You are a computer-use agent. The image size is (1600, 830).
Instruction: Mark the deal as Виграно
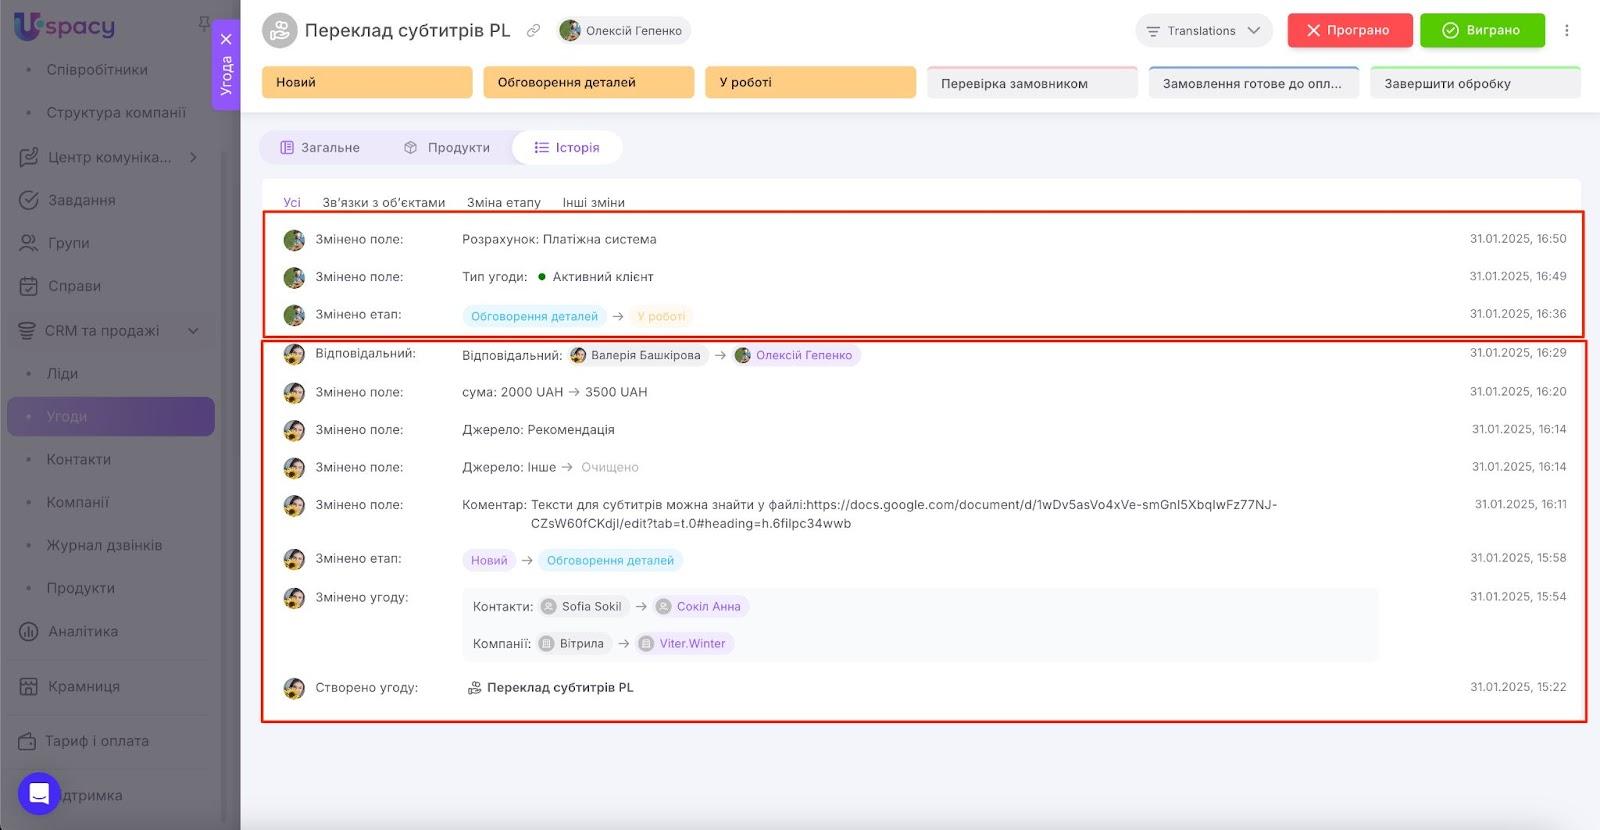1481,31
